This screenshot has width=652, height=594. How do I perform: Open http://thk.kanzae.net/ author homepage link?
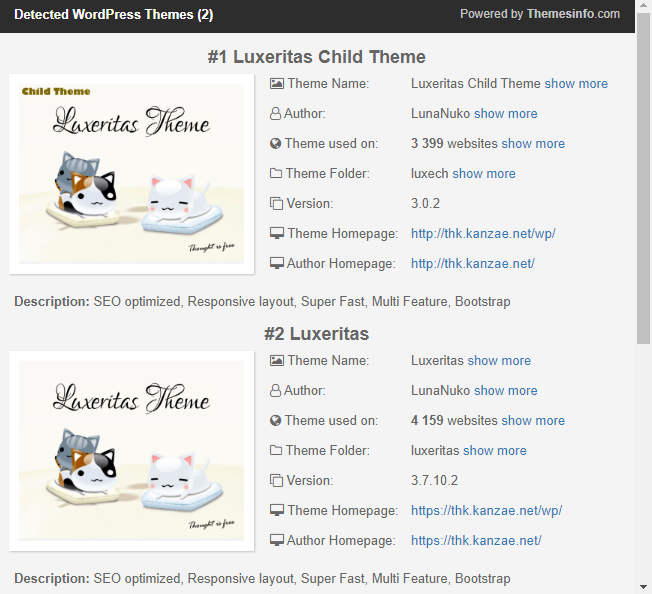[x=472, y=264]
